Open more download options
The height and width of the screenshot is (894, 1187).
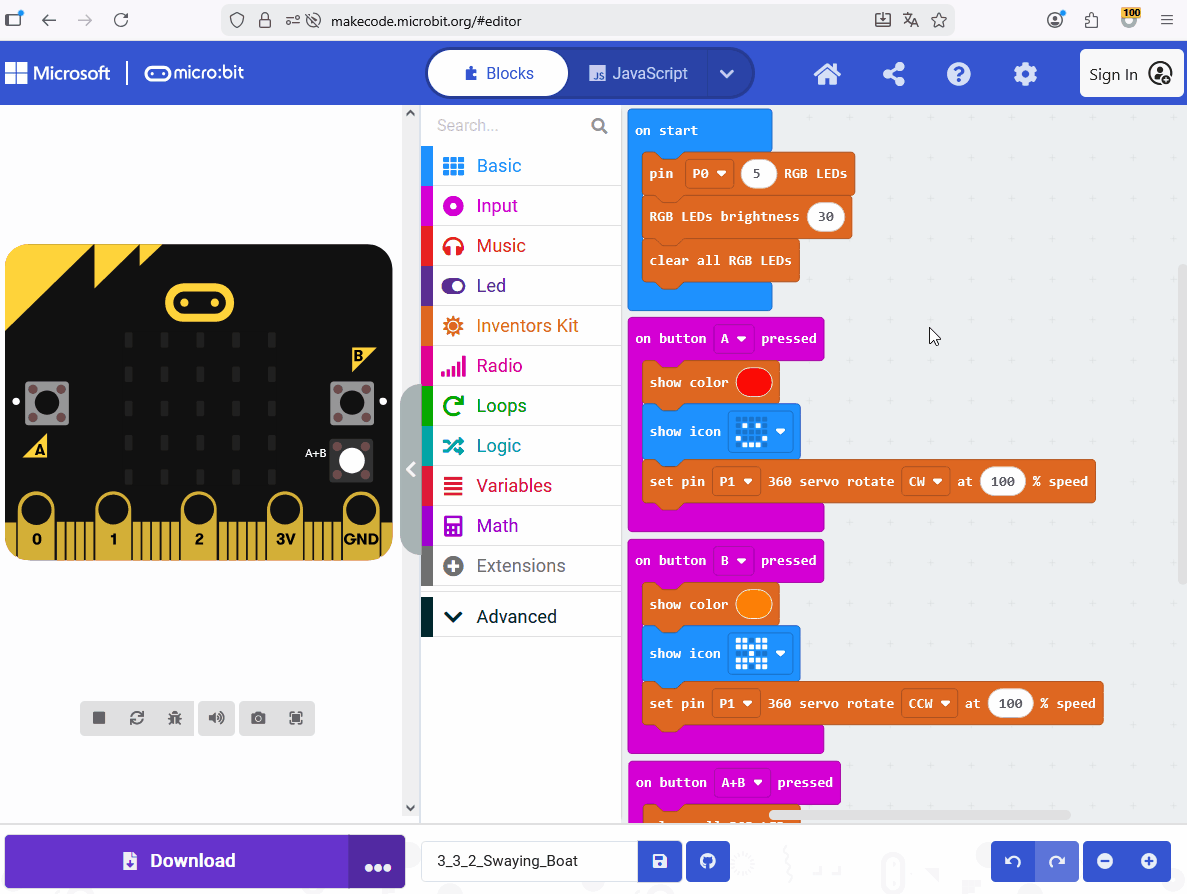377,861
